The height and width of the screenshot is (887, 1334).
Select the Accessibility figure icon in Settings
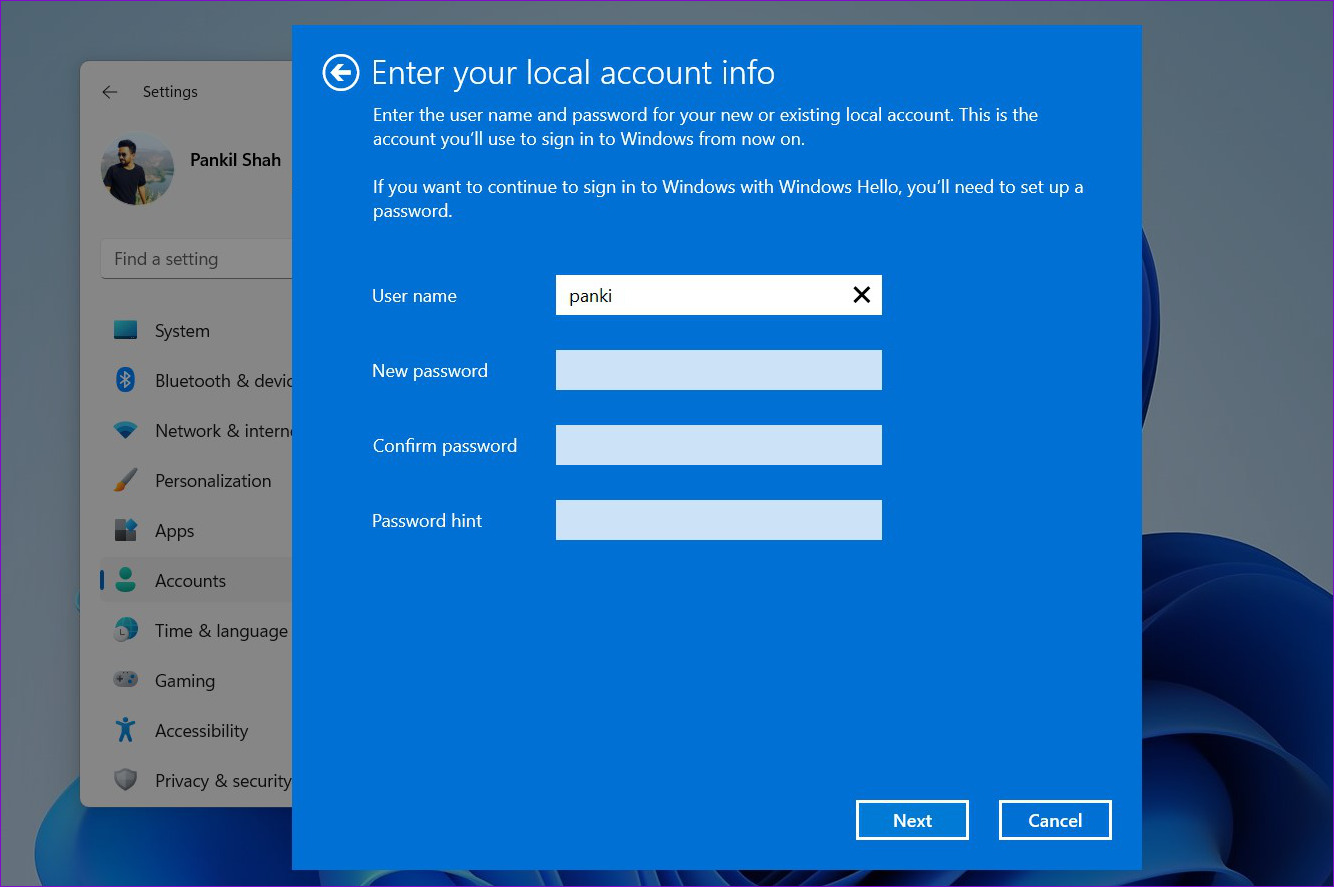coord(125,730)
